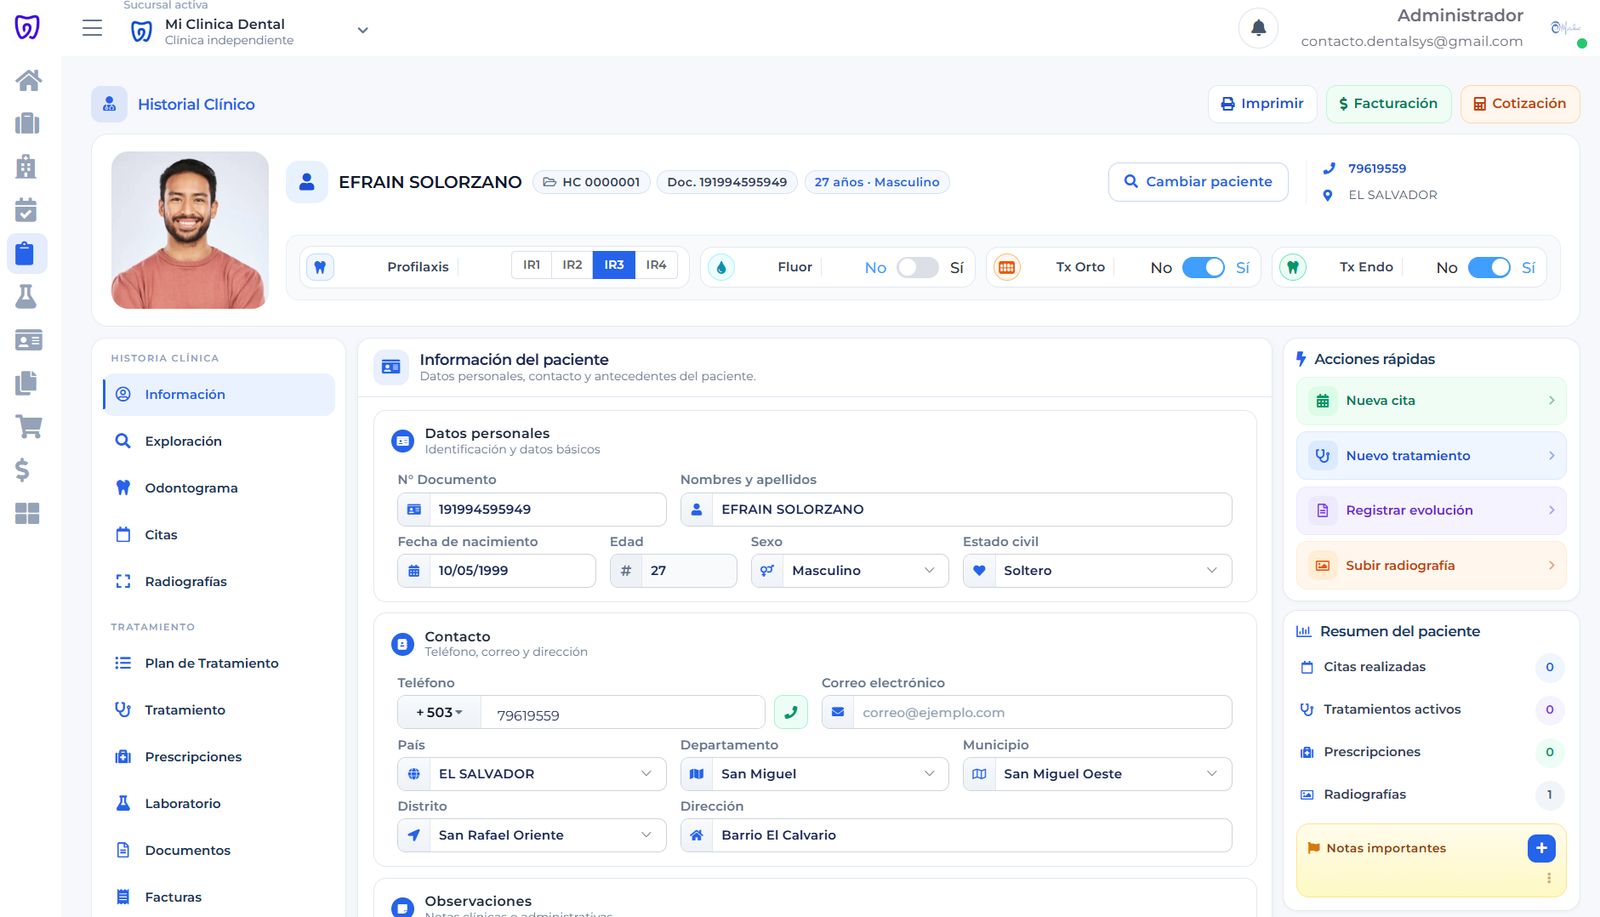This screenshot has width=1600, height=917.
Task: Select the IR2 prophylaxis option
Action: pyautogui.click(x=572, y=265)
